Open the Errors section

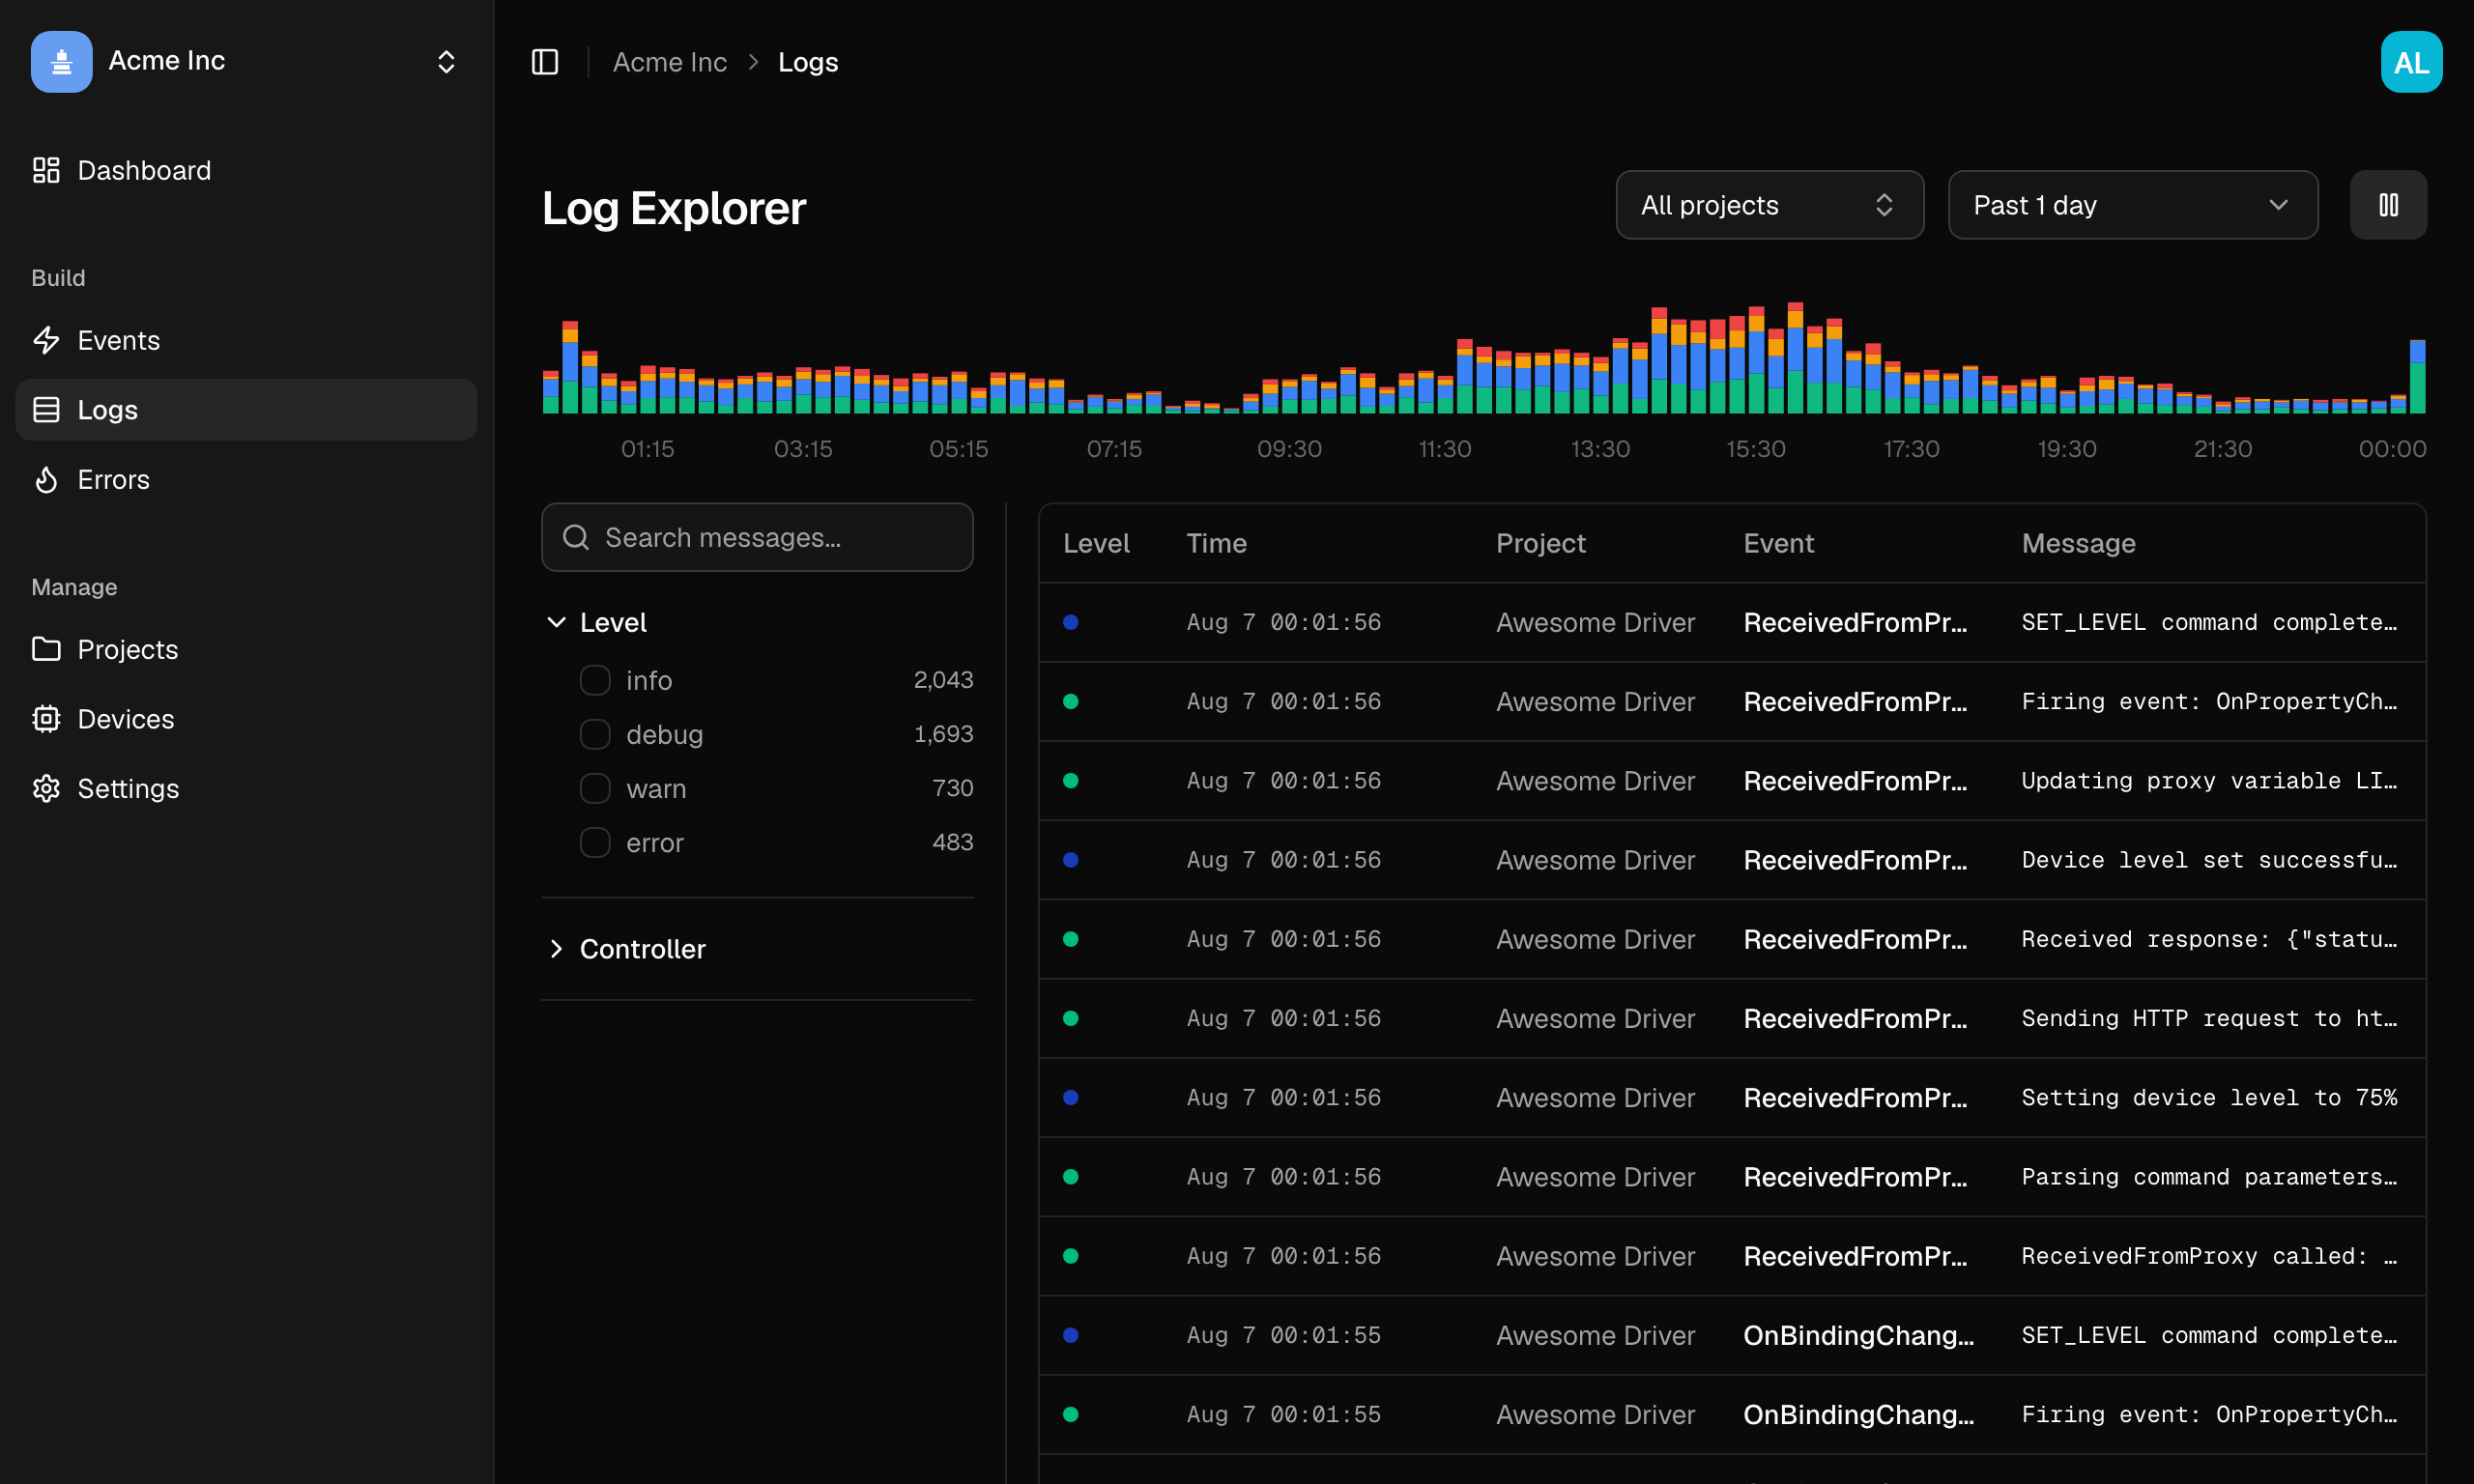click(x=246, y=479)
